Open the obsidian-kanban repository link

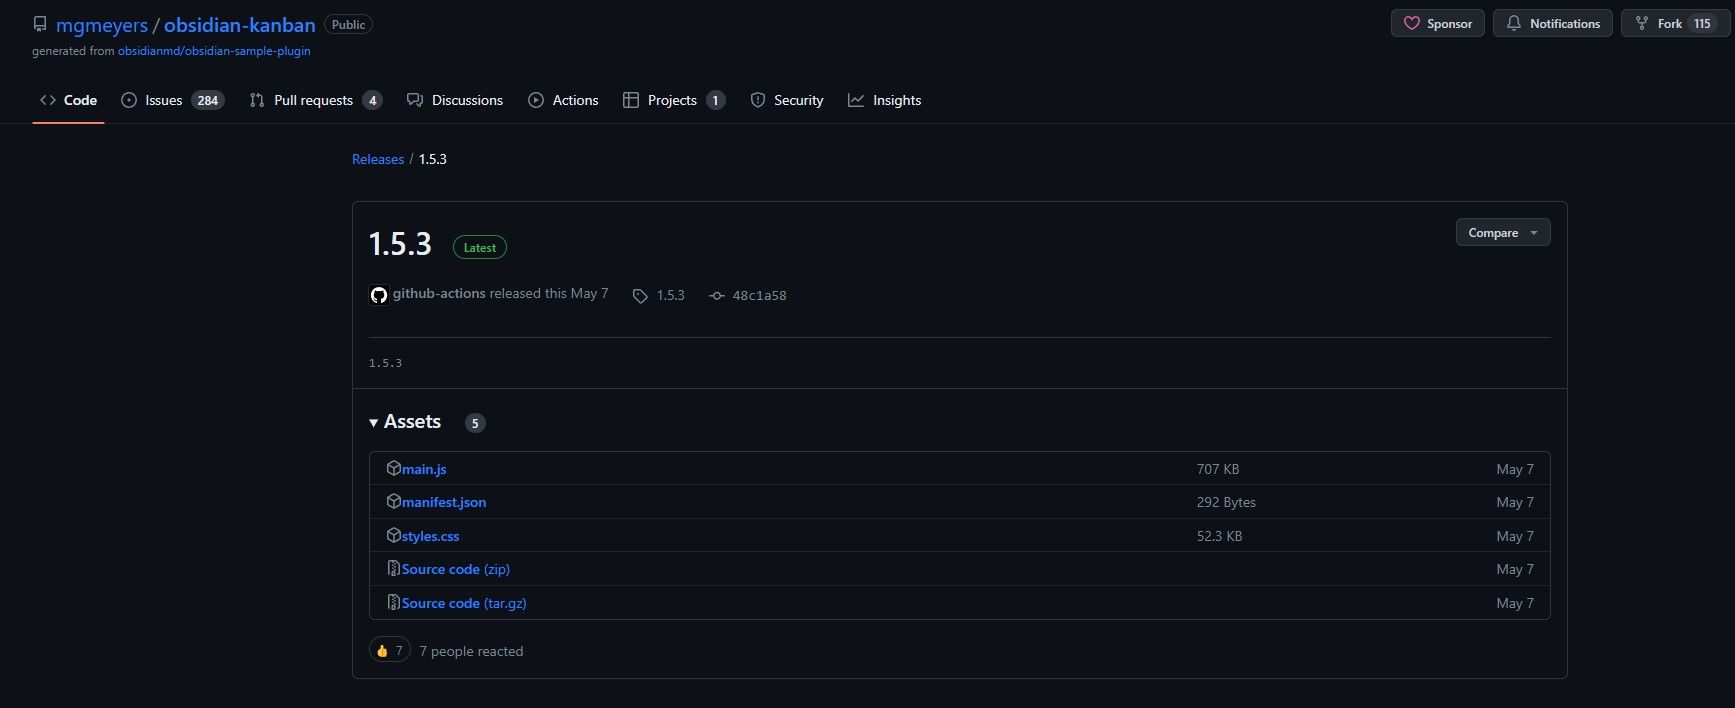click(240, 25)
